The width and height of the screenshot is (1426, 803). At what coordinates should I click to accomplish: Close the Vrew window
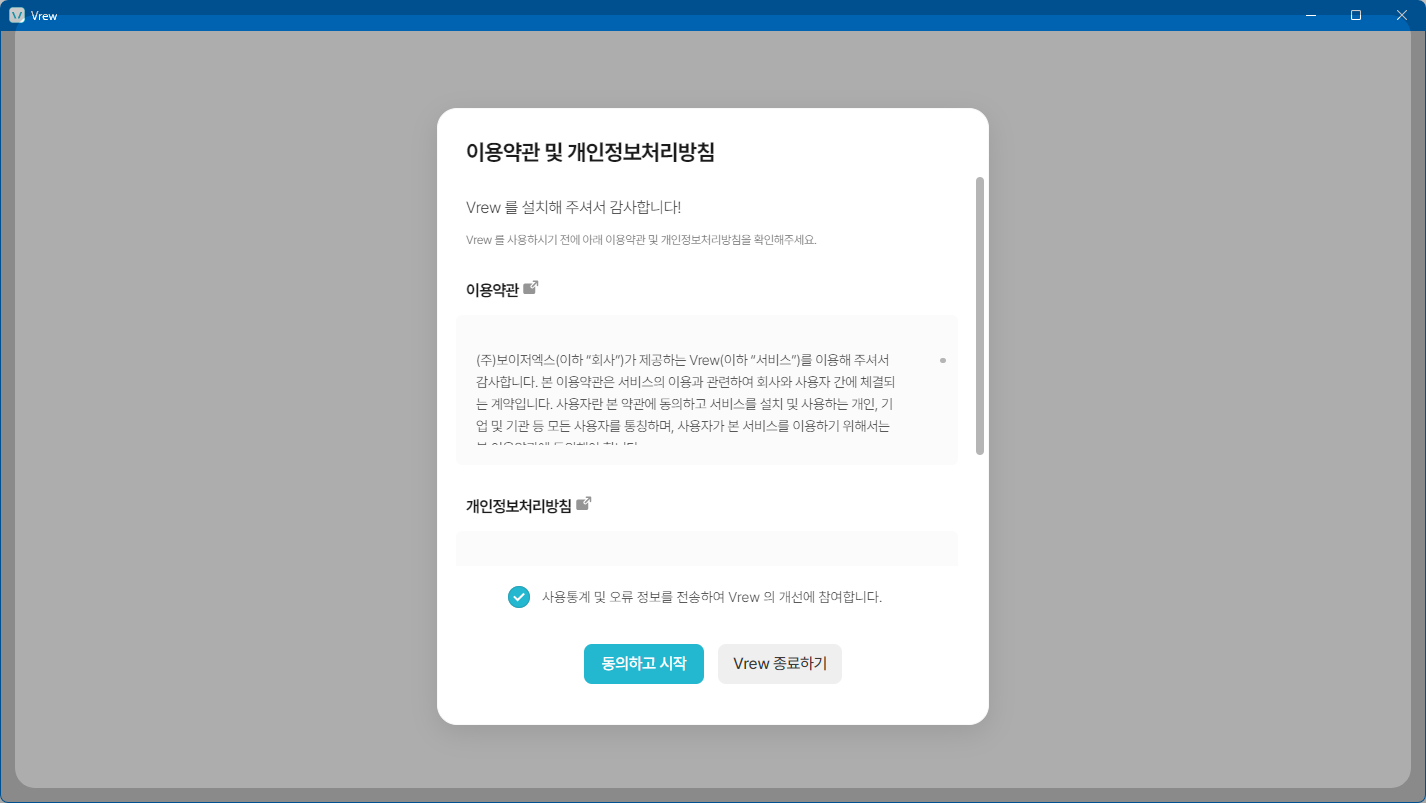pyautogui.click(x=1402, y=15)
